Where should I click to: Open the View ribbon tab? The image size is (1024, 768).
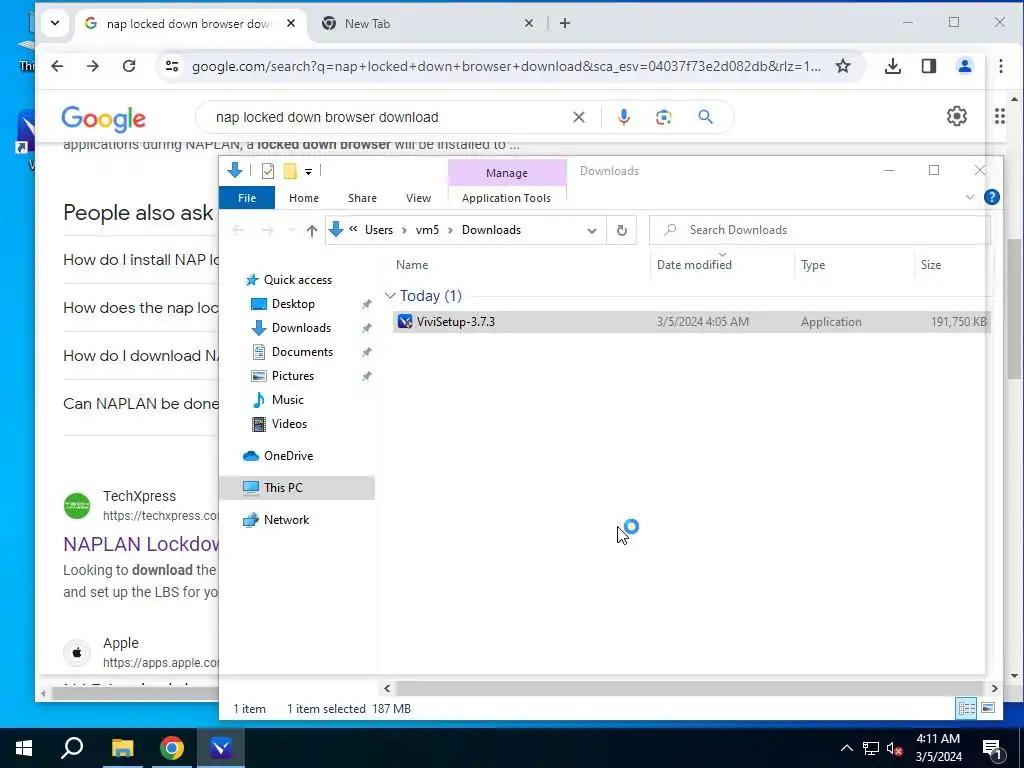418,198
